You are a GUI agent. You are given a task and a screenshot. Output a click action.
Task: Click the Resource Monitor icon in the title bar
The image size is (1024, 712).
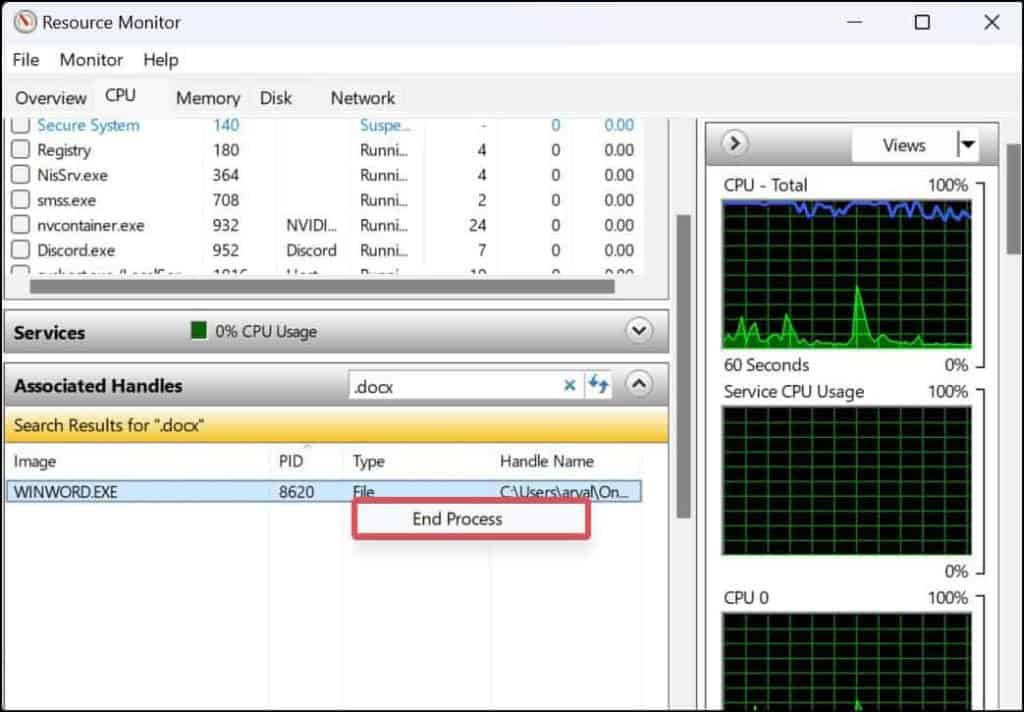(23, 22)
